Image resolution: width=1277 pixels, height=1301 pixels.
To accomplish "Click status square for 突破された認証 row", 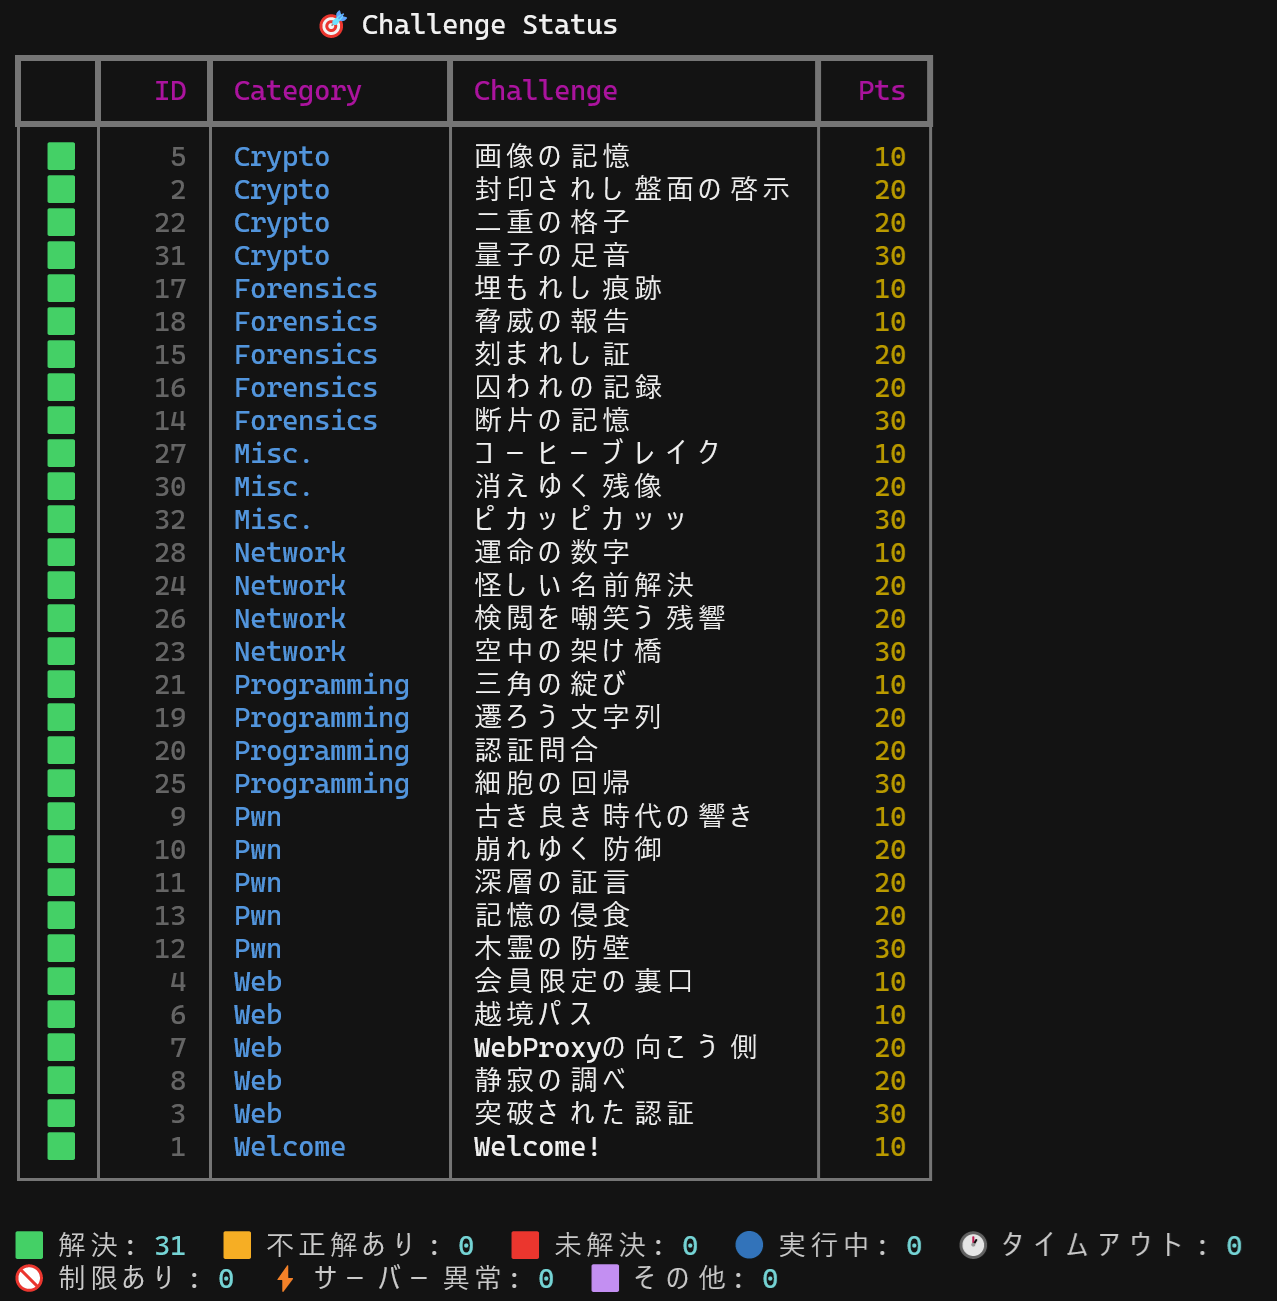I will click(x=61, y=1113).
